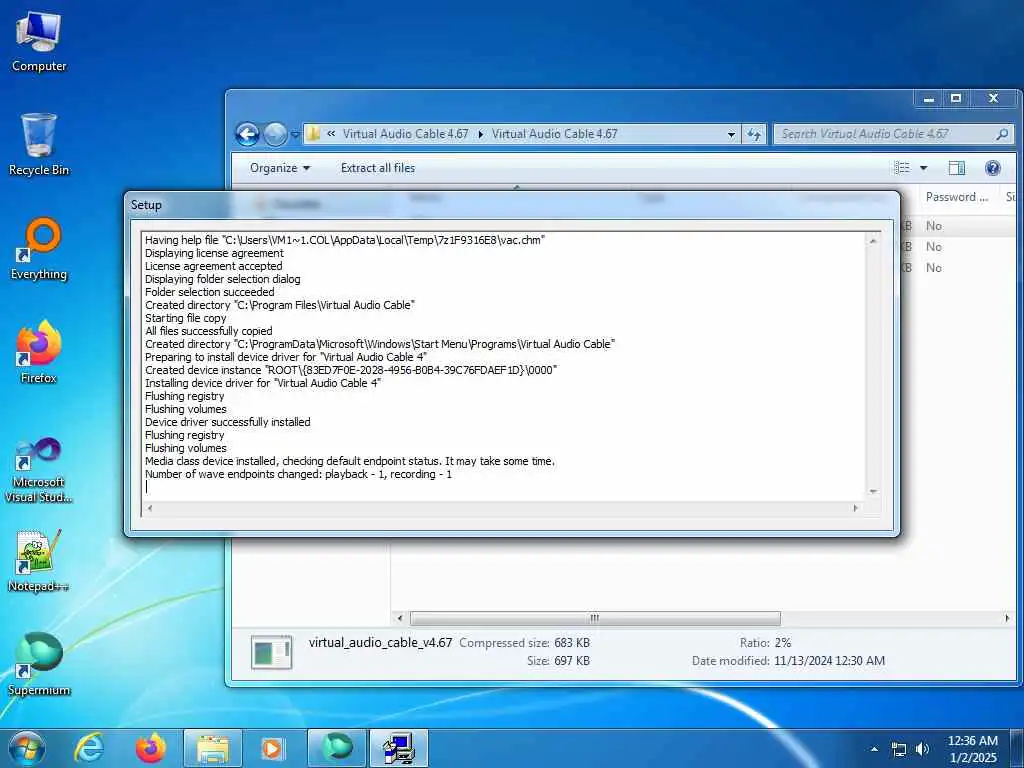Click log line "All files successfully copied"
The width and height of the screenshot is (1024, 768).
pyautogui.click(x=208, y=331)
